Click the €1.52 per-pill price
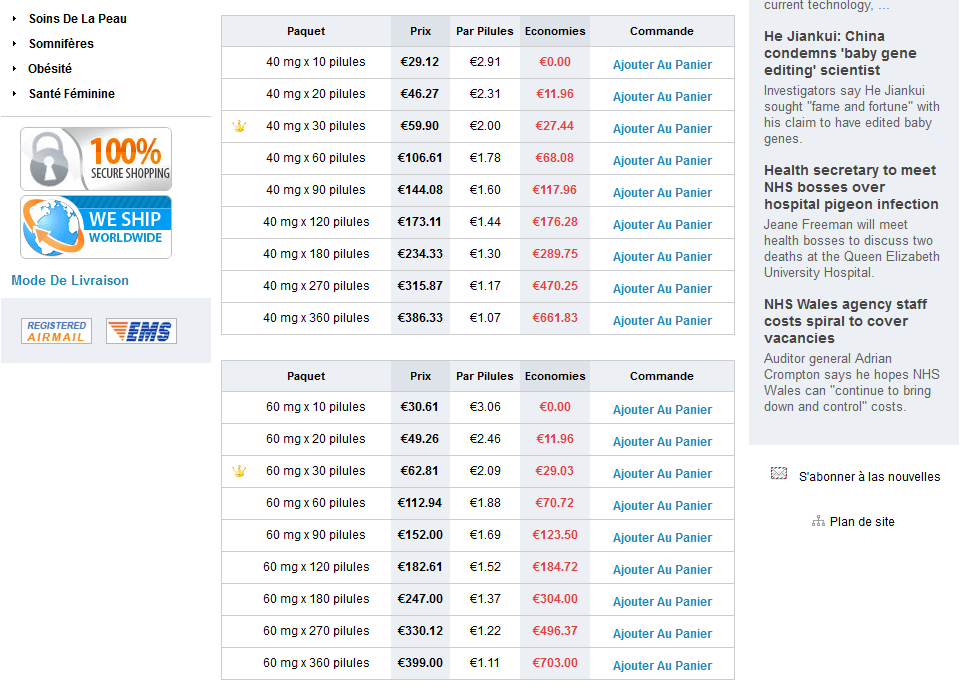Viewport: 960px width, 700px height. point(485,567)
